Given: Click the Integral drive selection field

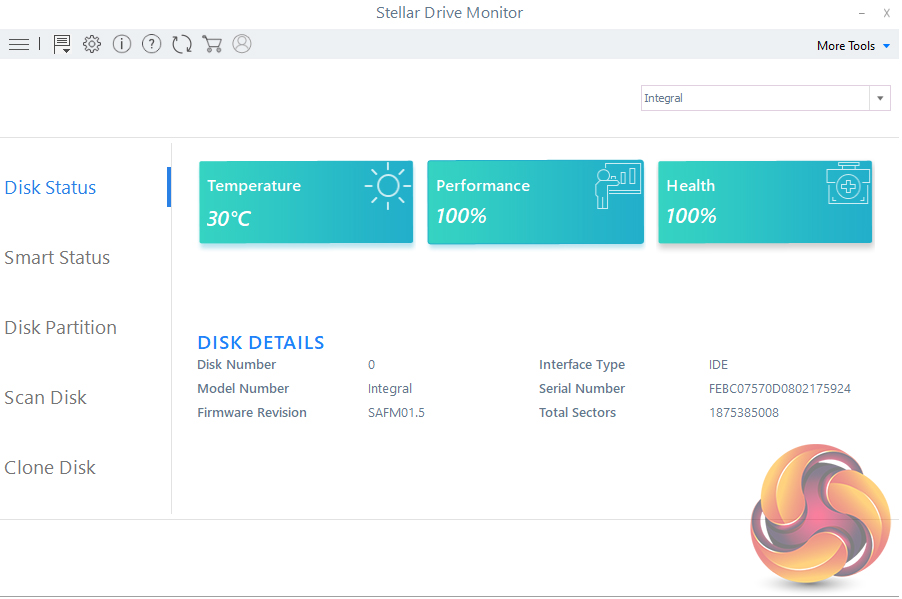Looking at the screenshot, I should click(755, 98).
